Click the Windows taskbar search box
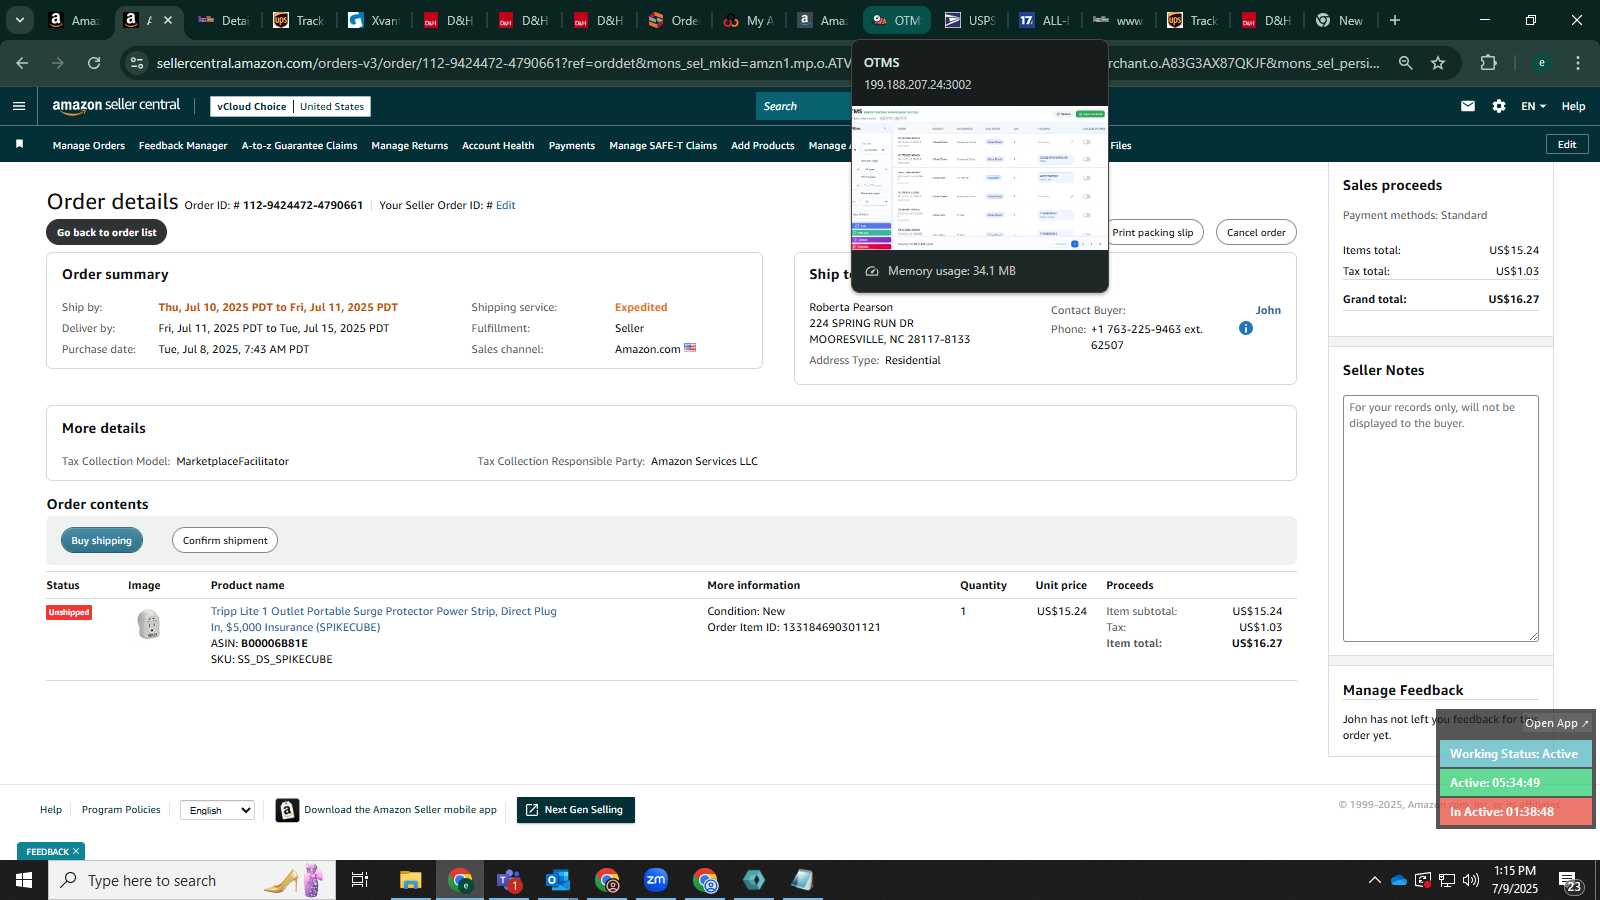The height and width of the screenshot is (900, 1600). [x=192, y=880]
